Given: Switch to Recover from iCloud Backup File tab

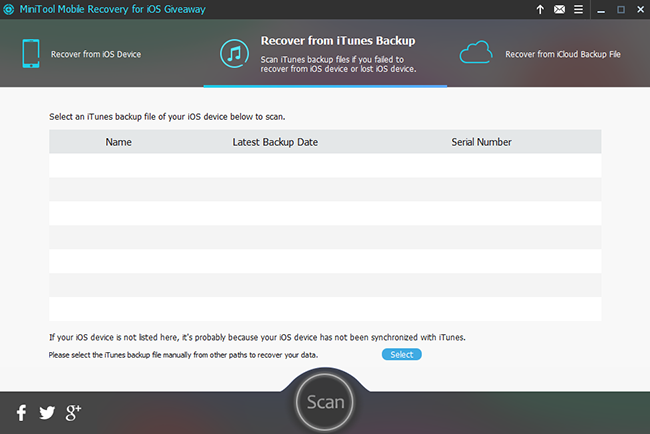Looking at the screenshot, I should point(563,54).
